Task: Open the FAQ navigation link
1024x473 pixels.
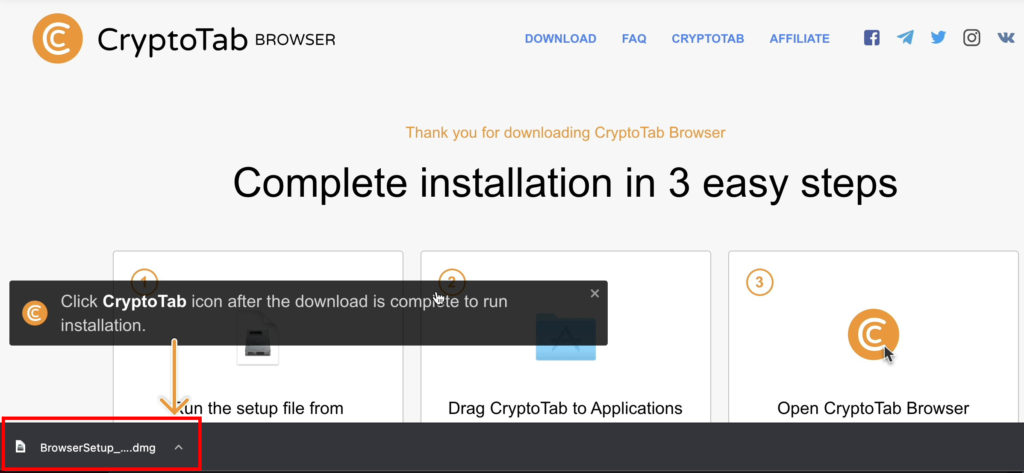Action: [634, 39]
